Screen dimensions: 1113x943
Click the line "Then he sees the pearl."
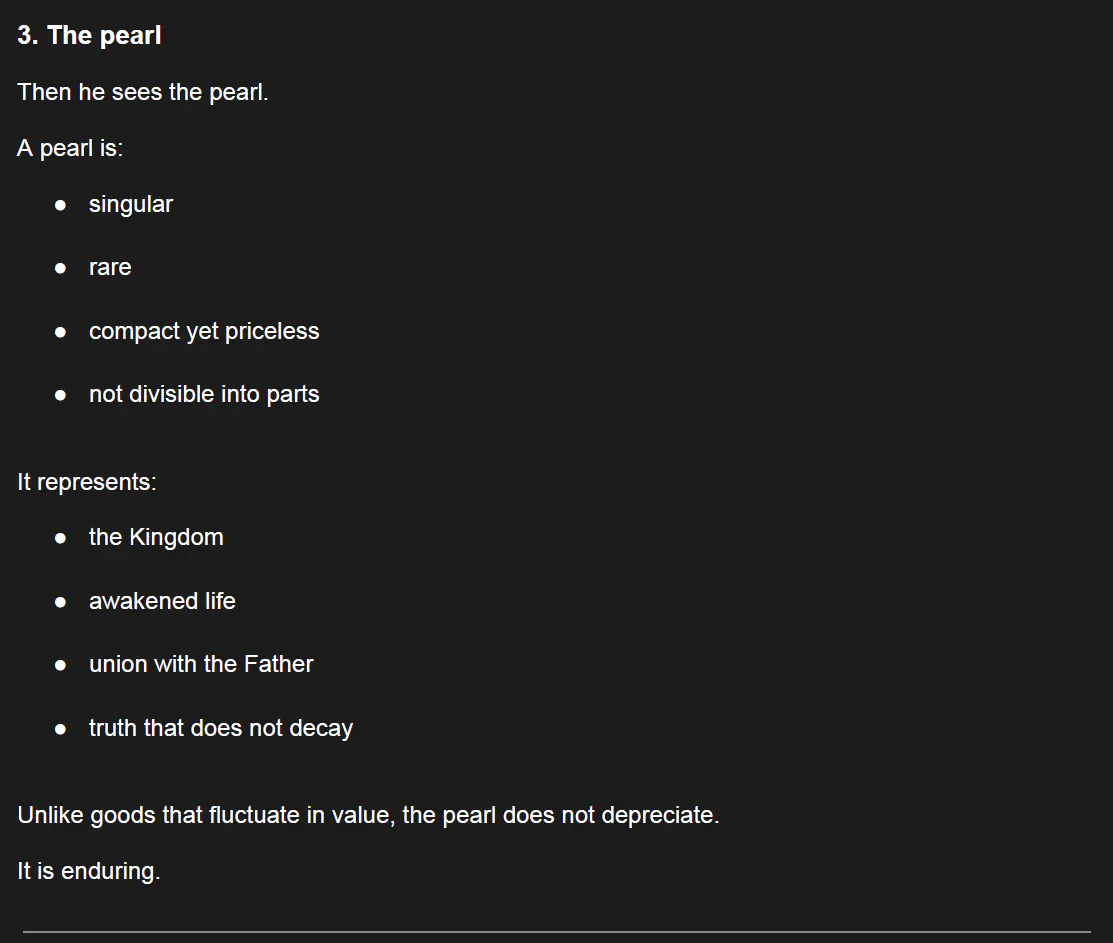tap(143, 93)
